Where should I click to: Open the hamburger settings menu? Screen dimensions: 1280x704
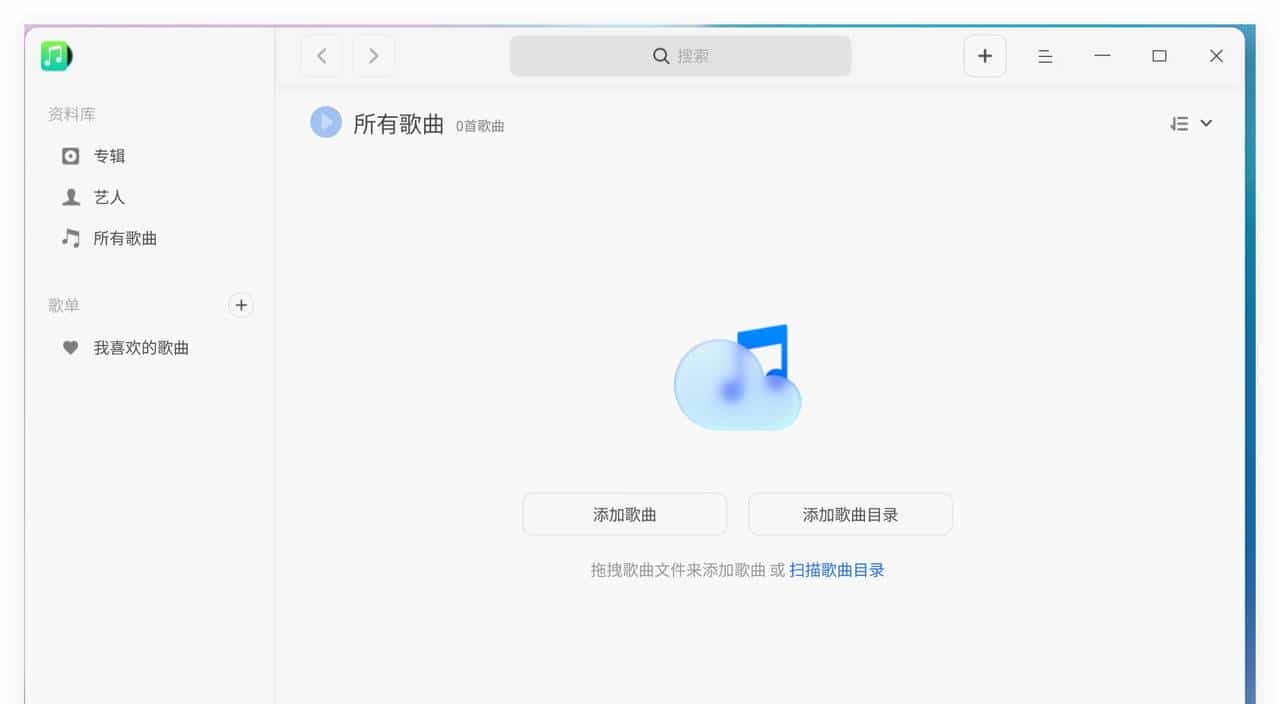(1045, 56)
